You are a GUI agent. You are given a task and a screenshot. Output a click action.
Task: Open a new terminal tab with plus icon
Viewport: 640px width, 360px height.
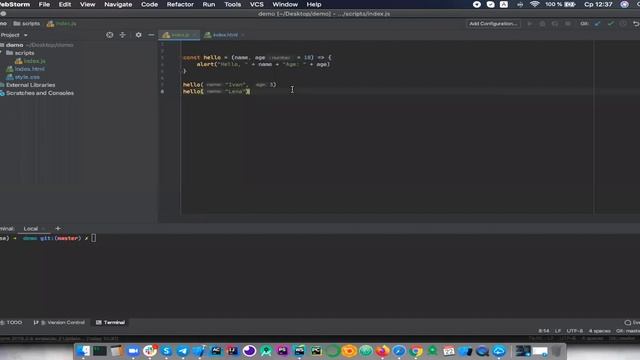point(58,229)
